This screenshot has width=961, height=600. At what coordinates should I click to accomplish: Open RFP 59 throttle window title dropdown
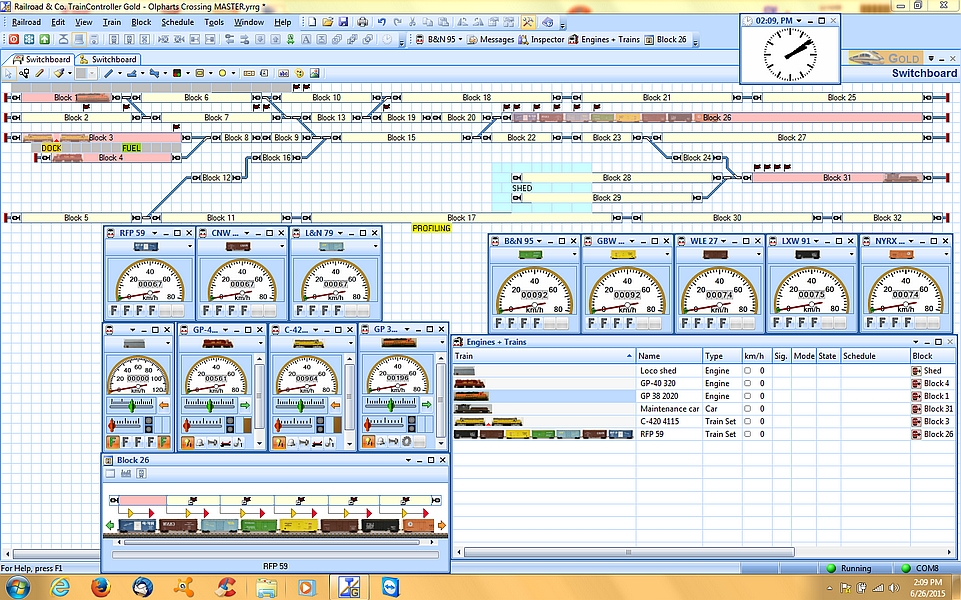pos(155,234)
